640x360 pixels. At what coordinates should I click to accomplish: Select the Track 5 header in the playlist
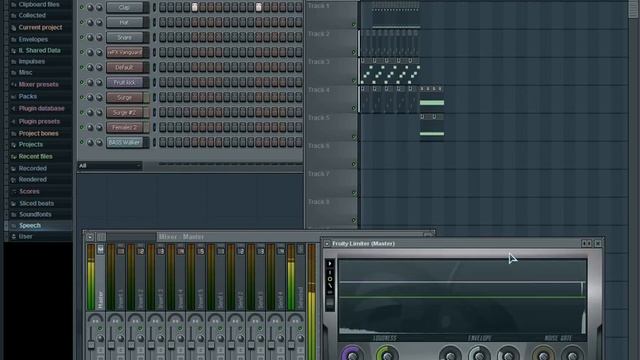click(331, 127)
